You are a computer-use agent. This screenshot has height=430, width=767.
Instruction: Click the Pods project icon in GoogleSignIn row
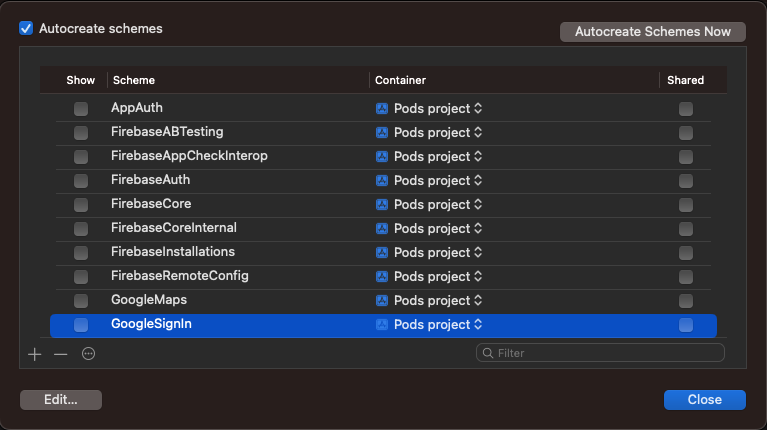click(382, 324)
